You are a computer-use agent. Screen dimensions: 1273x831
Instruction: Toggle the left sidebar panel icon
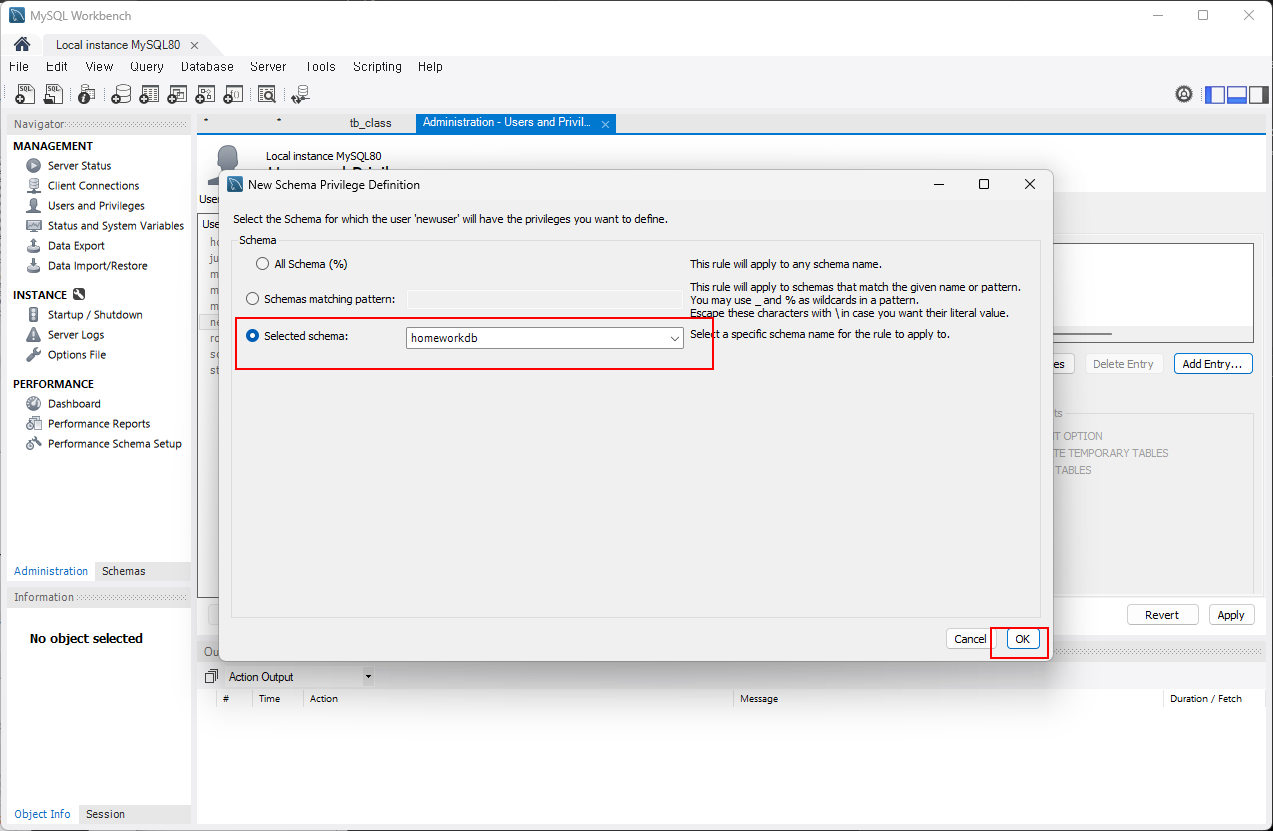tap(1215, 95)
